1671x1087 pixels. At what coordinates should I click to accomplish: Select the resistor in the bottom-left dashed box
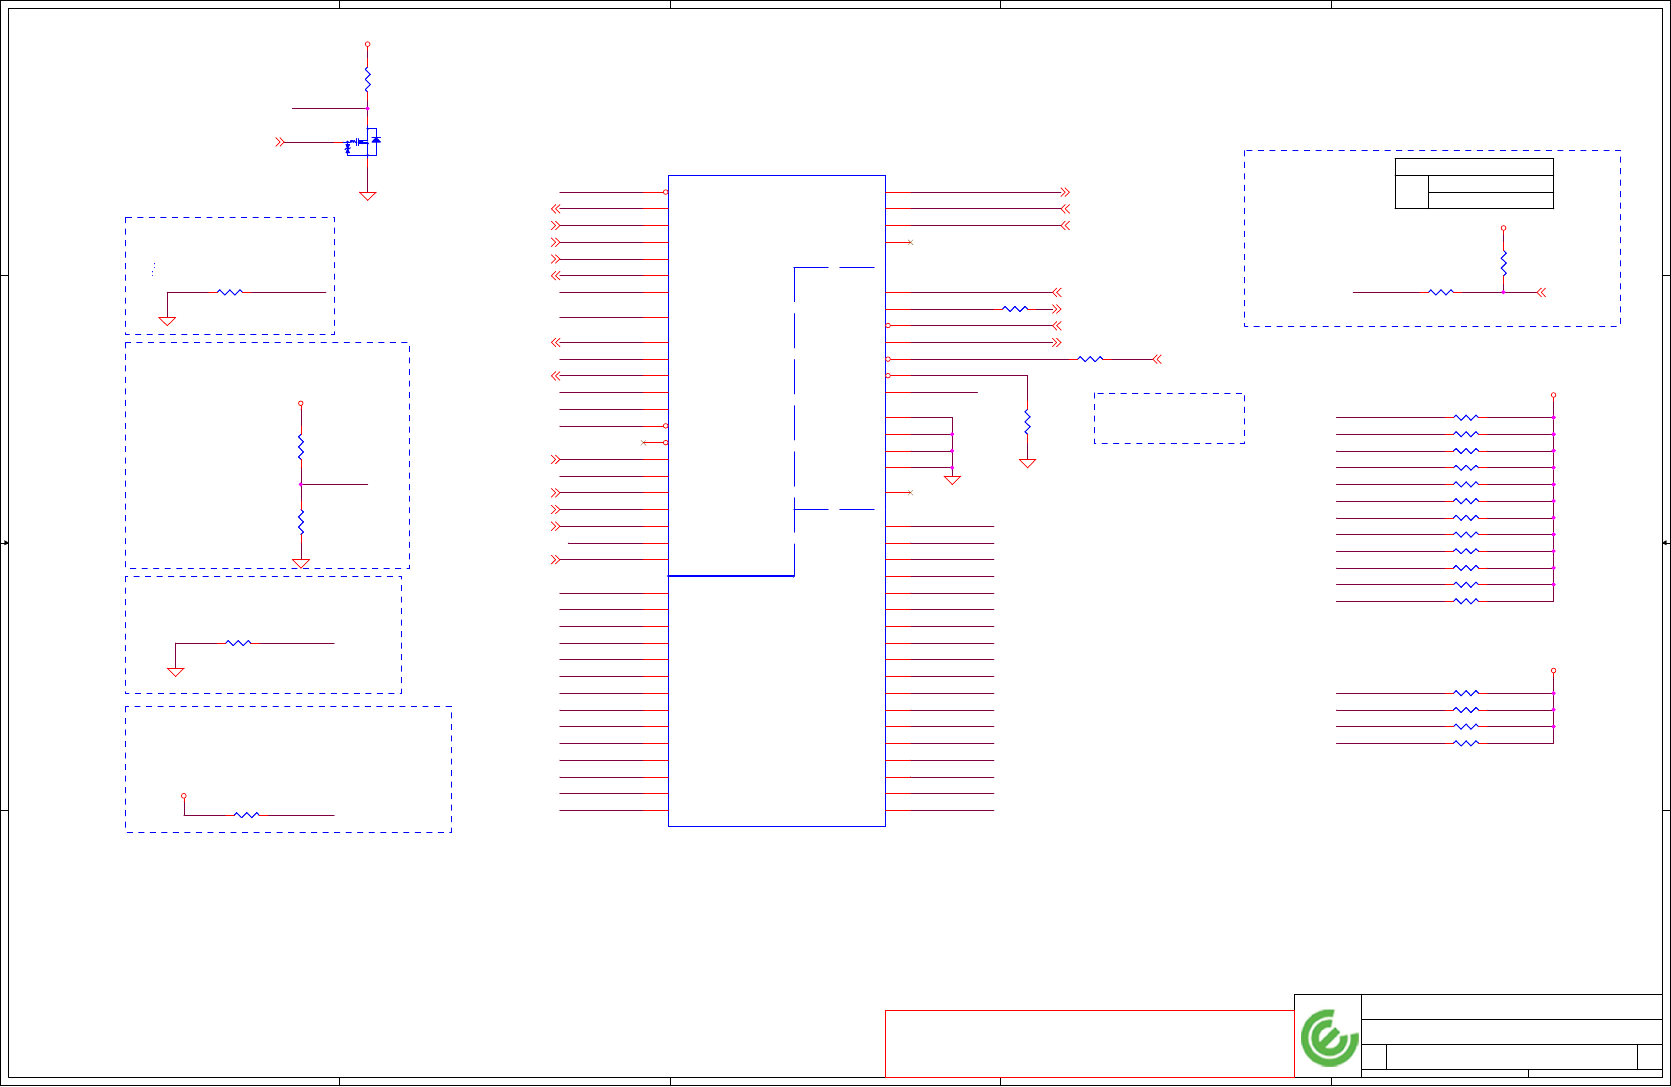[x=246, y=815]
